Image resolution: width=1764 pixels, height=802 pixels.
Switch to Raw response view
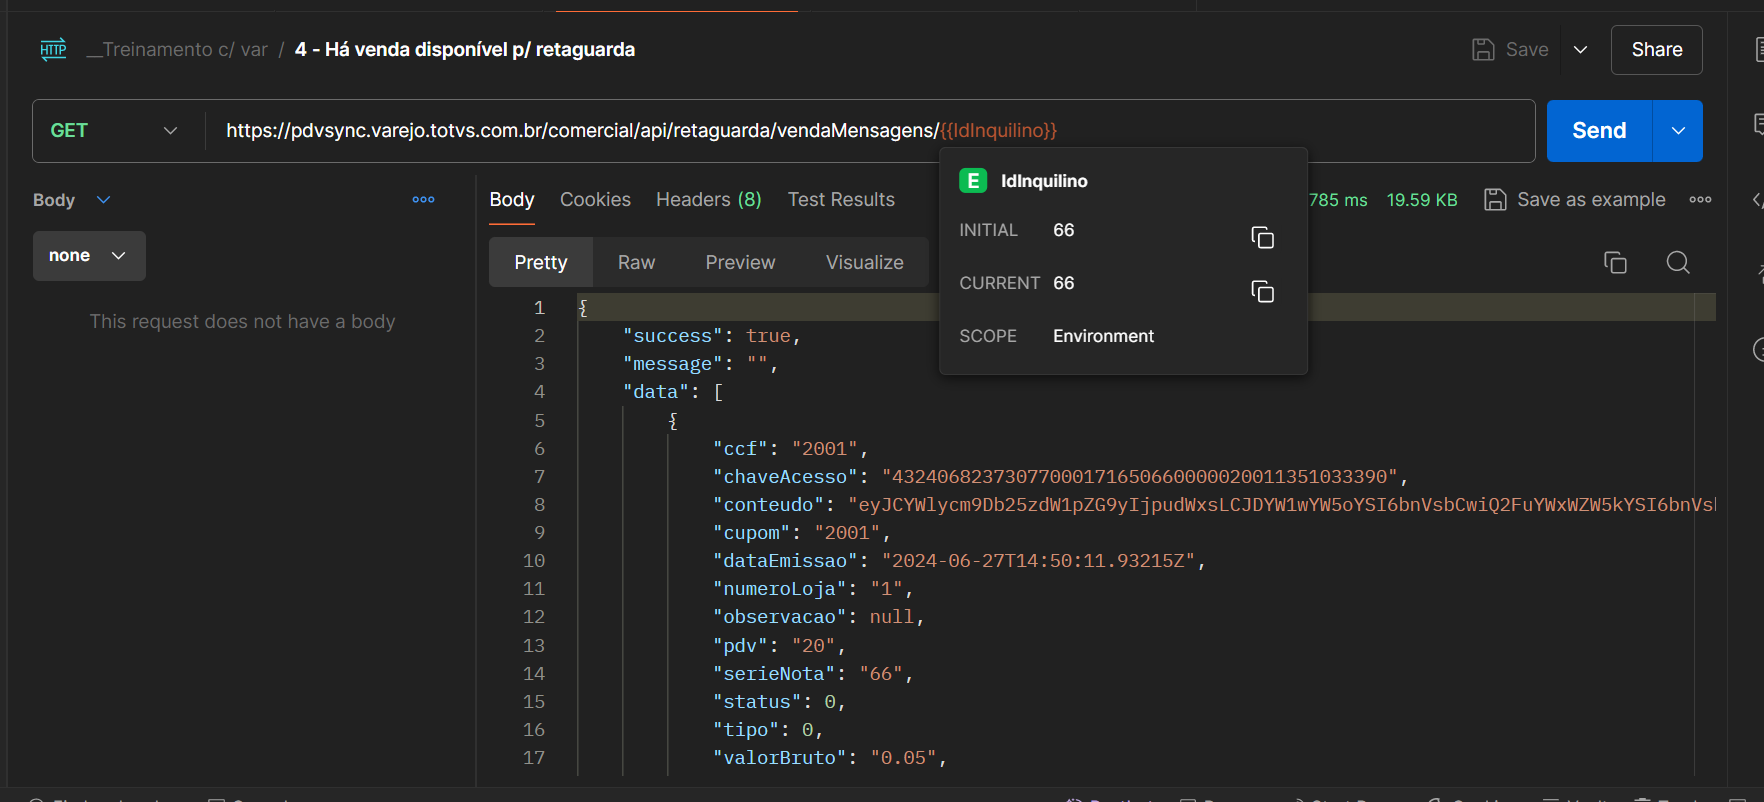[636, 262]
